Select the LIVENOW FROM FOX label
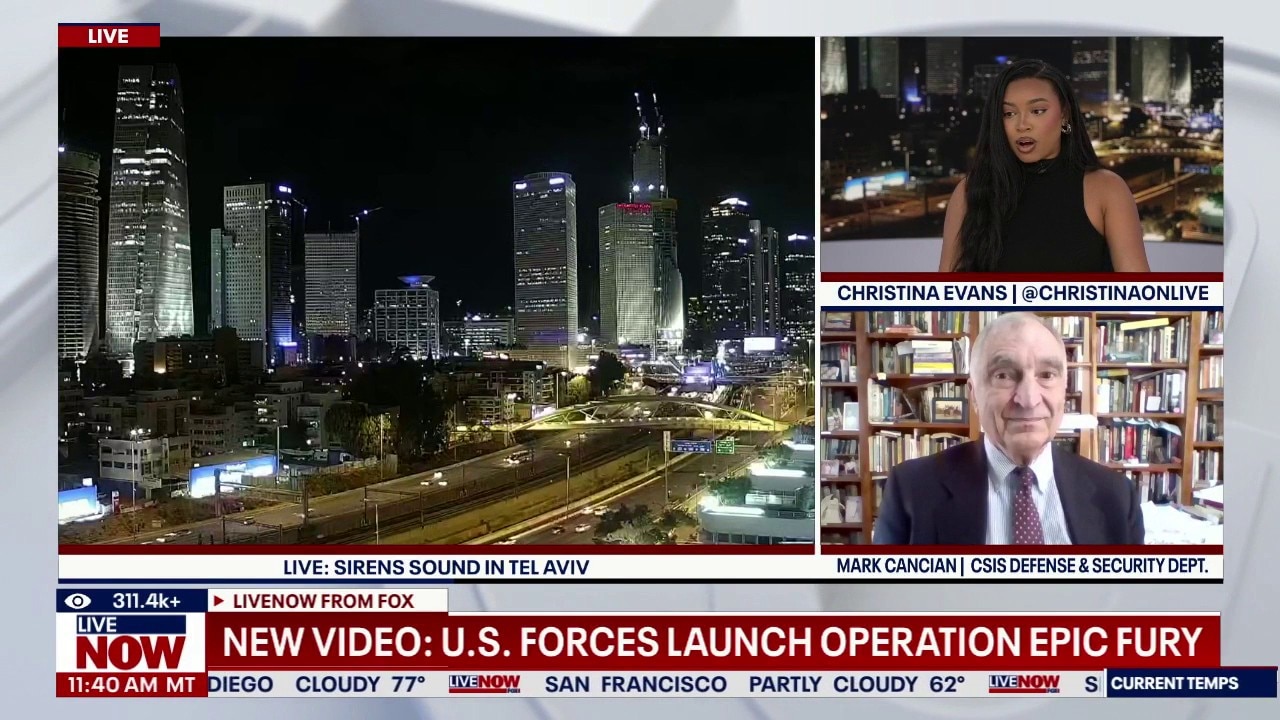Image resolution: width=1280 pixels, height=720 pixels. 323,601
